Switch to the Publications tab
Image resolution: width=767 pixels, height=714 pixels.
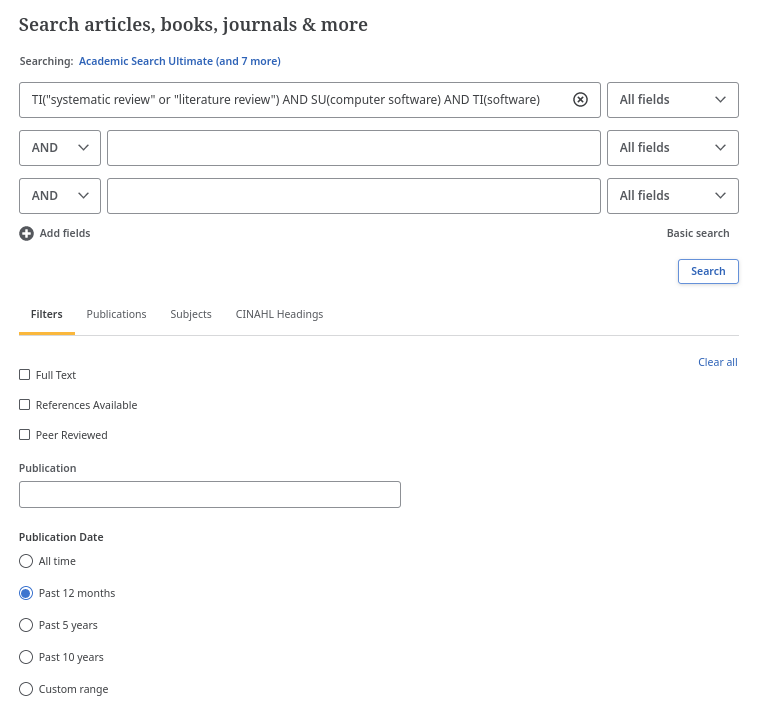(x=116, y=314)
